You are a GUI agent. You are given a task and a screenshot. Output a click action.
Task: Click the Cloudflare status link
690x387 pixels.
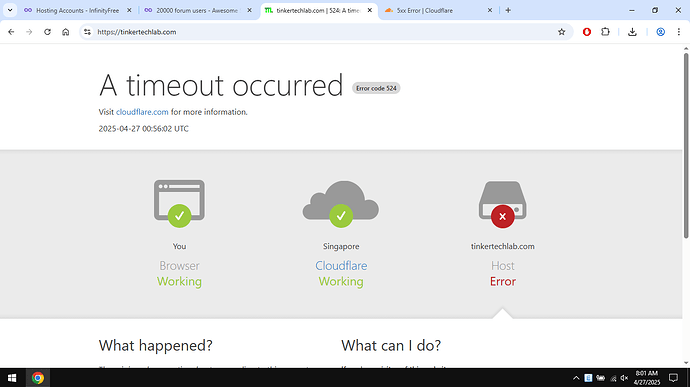[341, 265]
